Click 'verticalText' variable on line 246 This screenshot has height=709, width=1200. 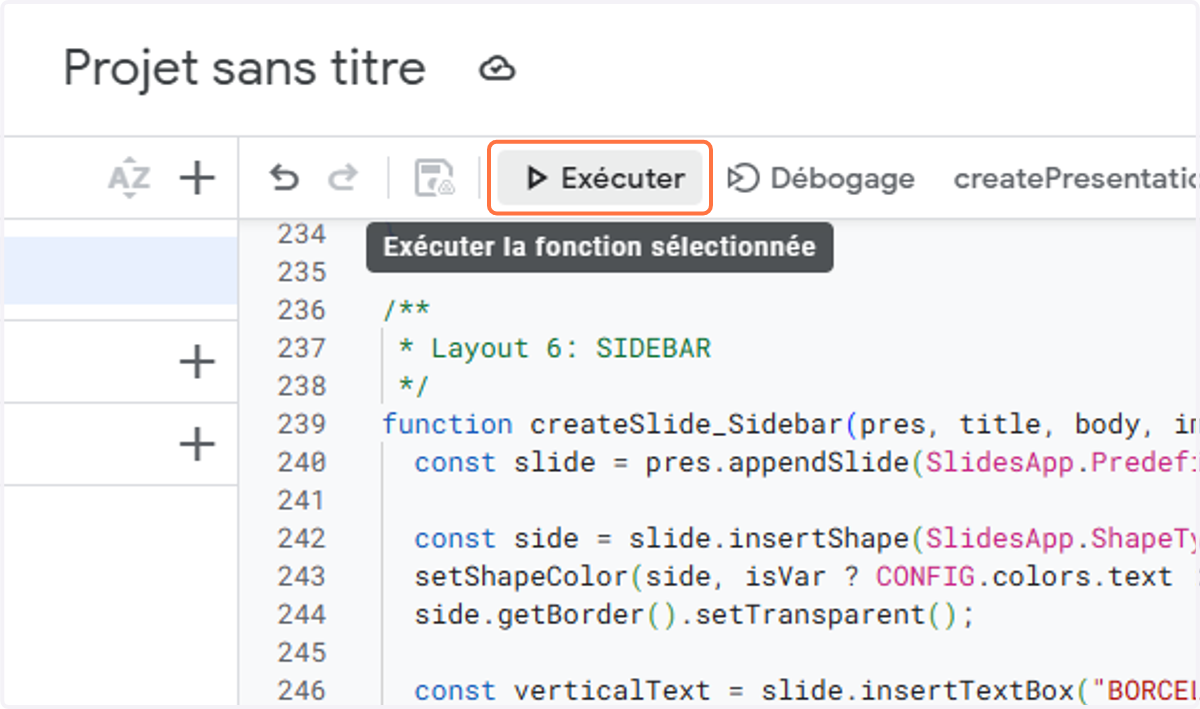coord(612,690)
